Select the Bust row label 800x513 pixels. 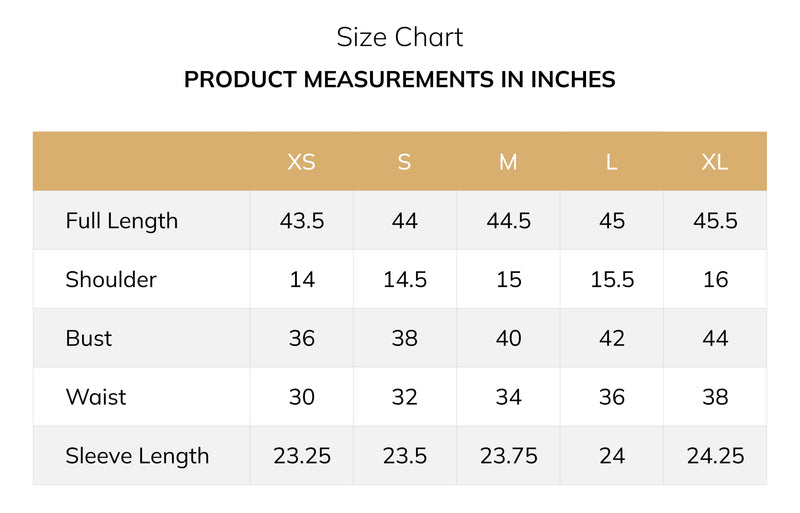(89, 338)
